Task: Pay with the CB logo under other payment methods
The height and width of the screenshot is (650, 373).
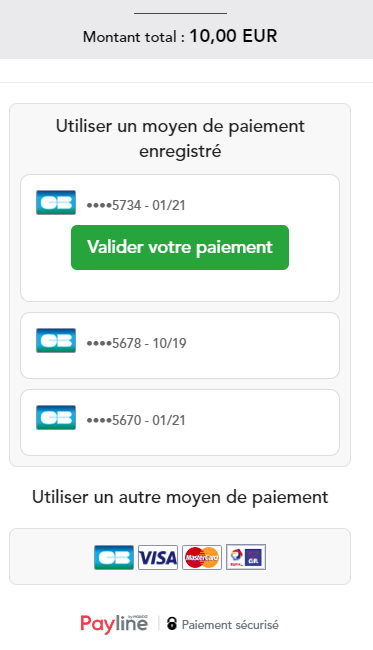Action: coord(114,558)
